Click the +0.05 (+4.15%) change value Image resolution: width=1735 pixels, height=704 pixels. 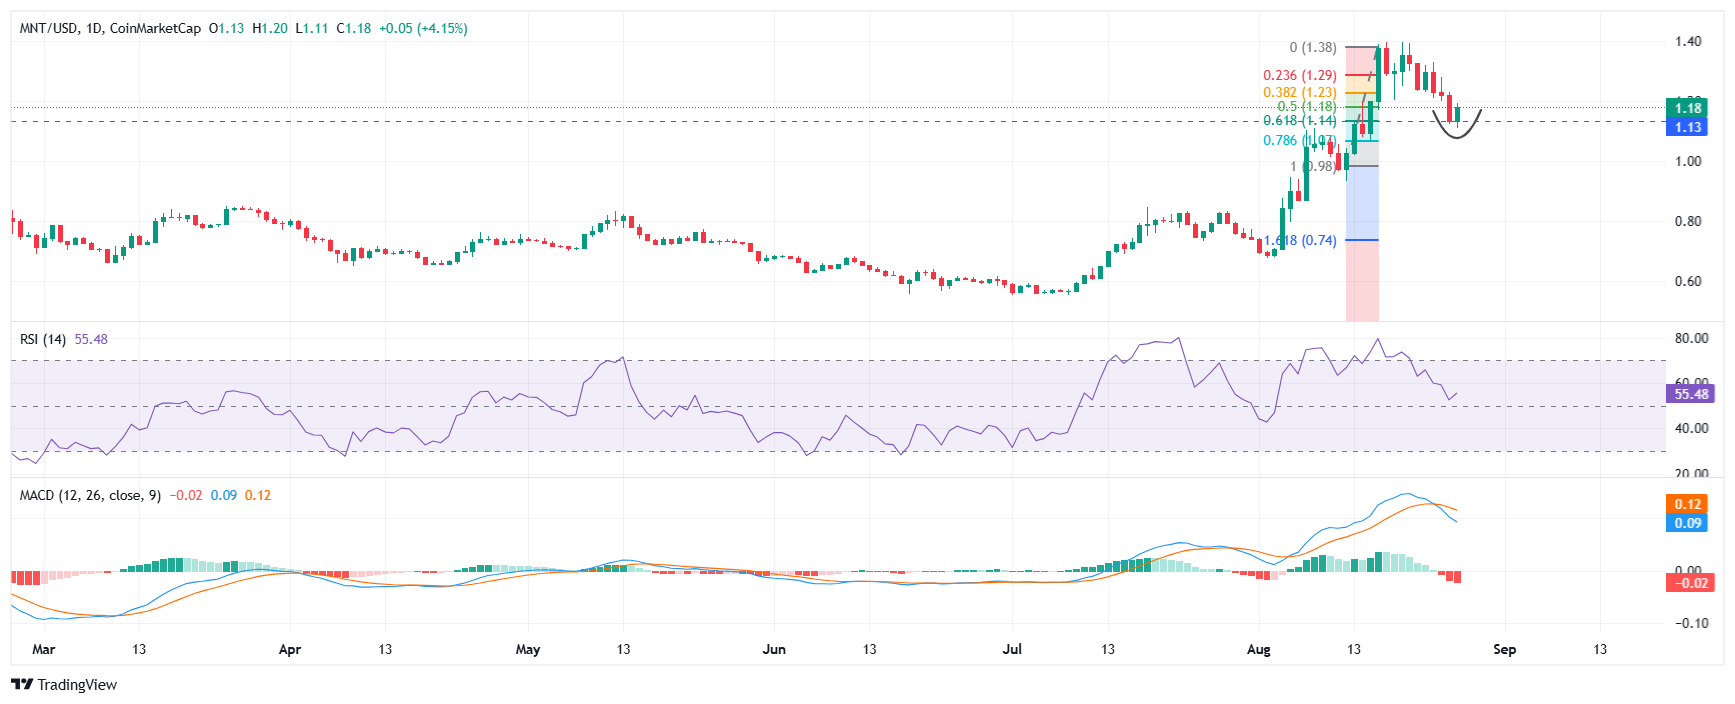click(423, 28)
